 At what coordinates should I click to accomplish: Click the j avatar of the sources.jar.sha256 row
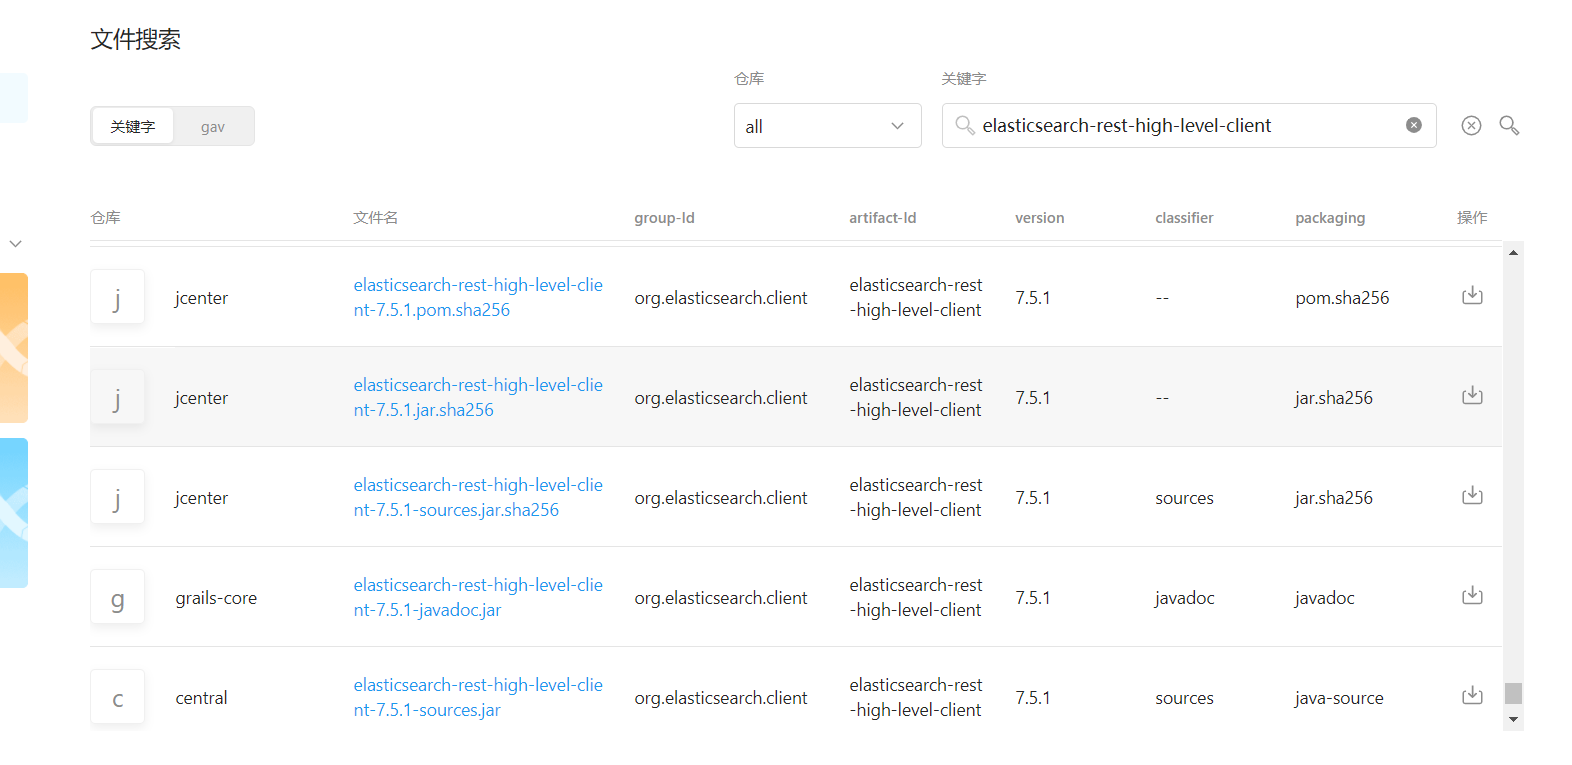117,497
